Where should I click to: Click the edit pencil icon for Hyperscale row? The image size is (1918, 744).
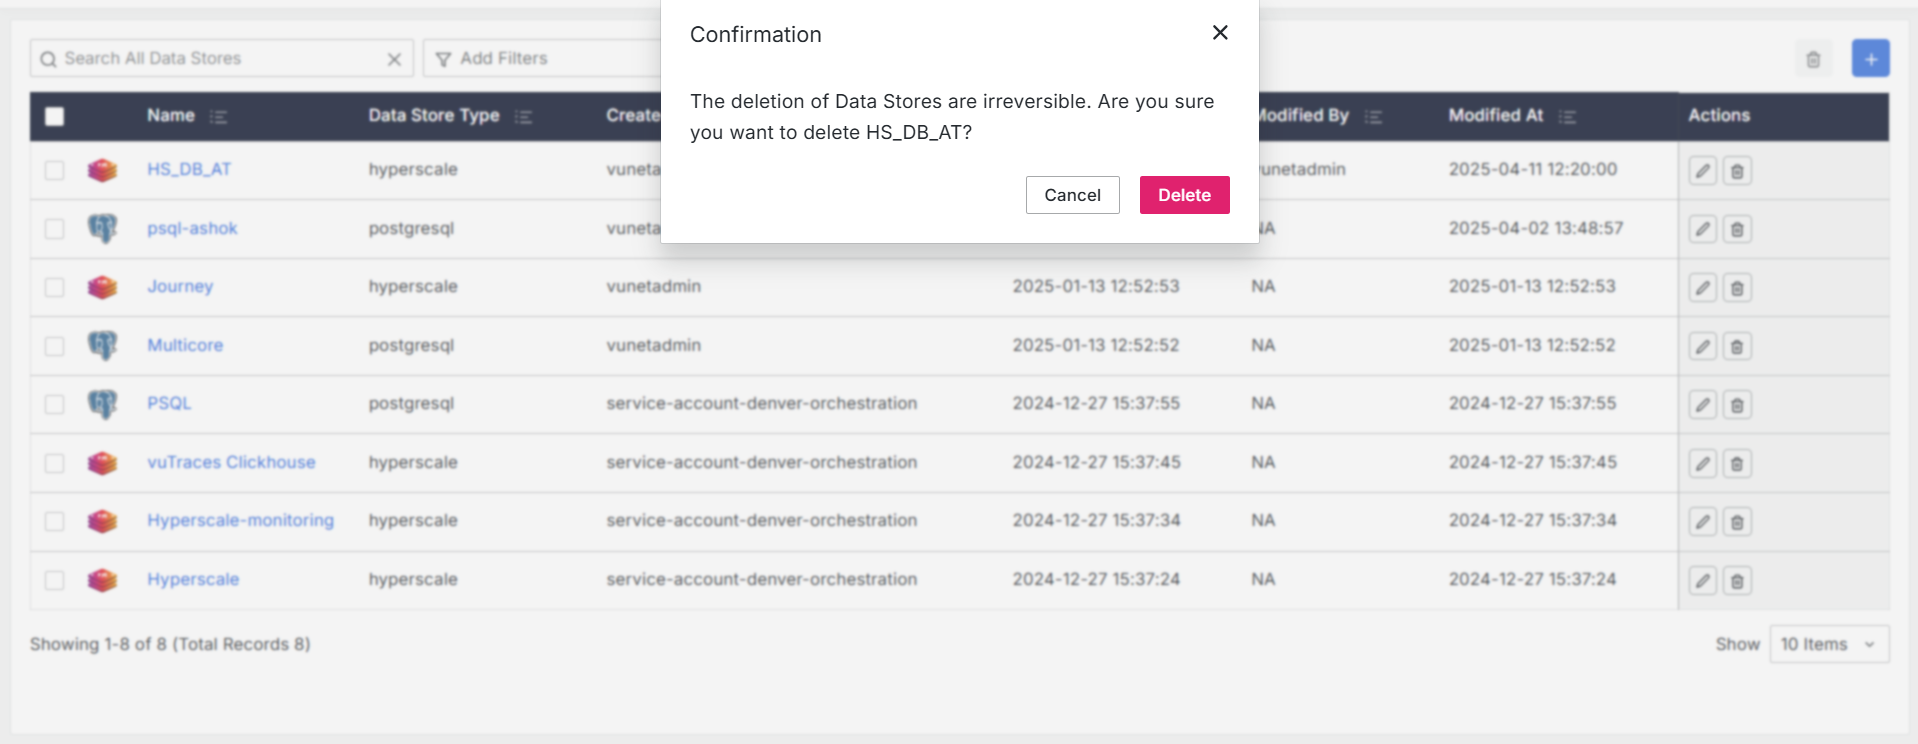[1702, 581]
